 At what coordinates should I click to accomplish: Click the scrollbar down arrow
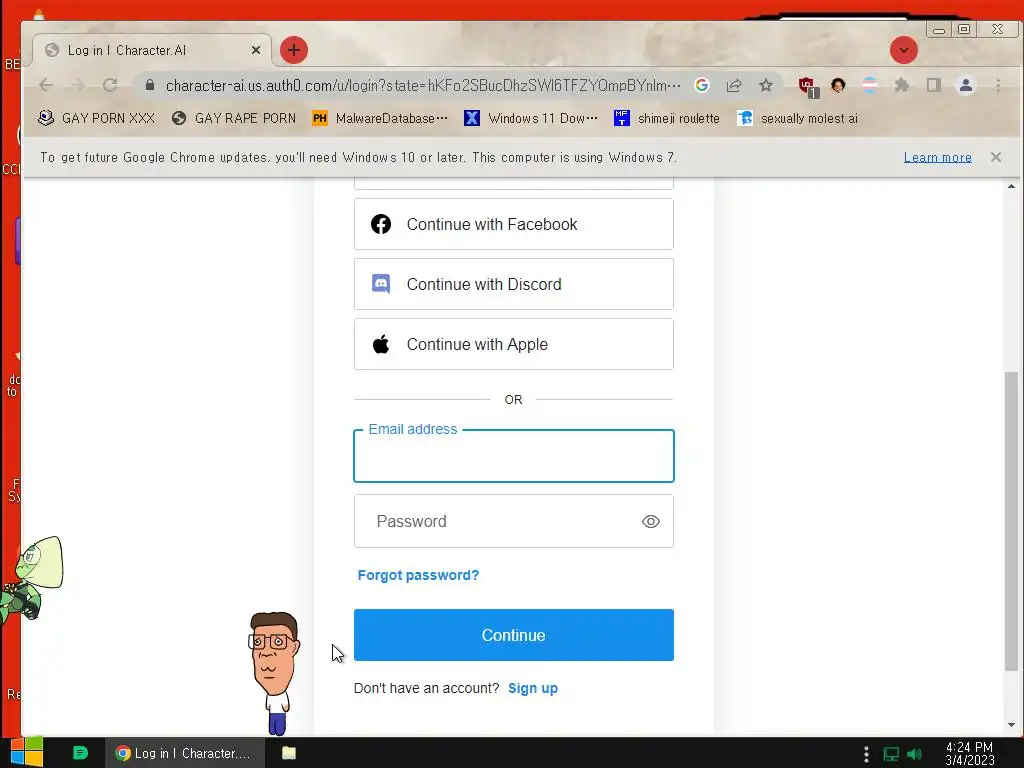click(x=1011, y=725)
